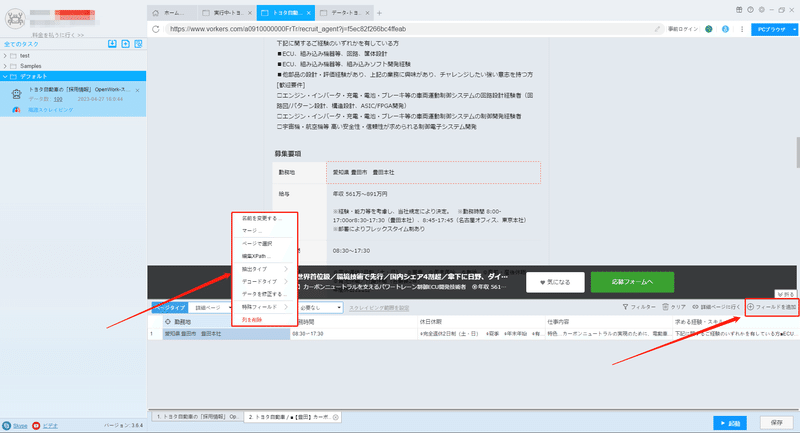Expand the デコードタイプ submenu
This screenshot has height=433, width=800.
[x=286, y=282]
